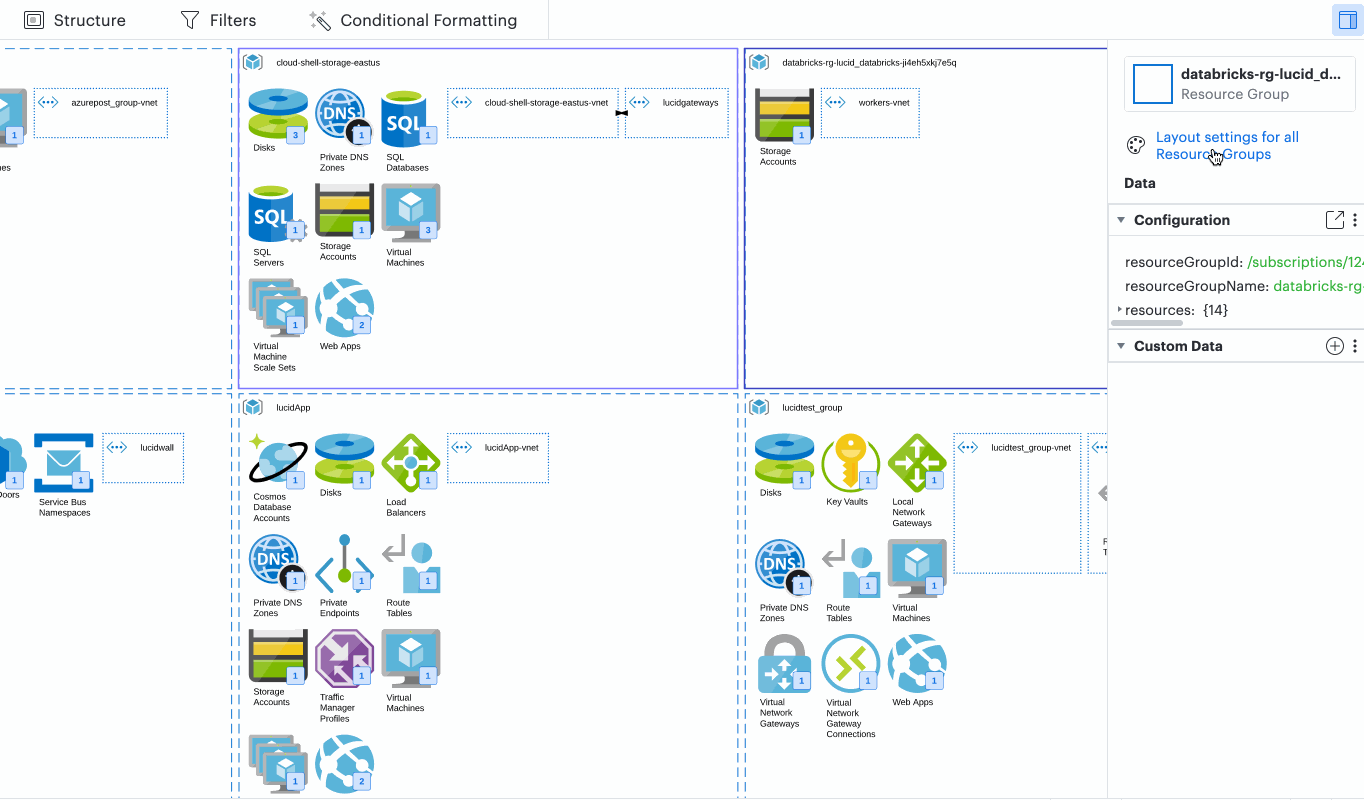The height and width of the screenshot is (800, 1364).
Task: Expand the resources {14} entry
Action: [1120, 309]
